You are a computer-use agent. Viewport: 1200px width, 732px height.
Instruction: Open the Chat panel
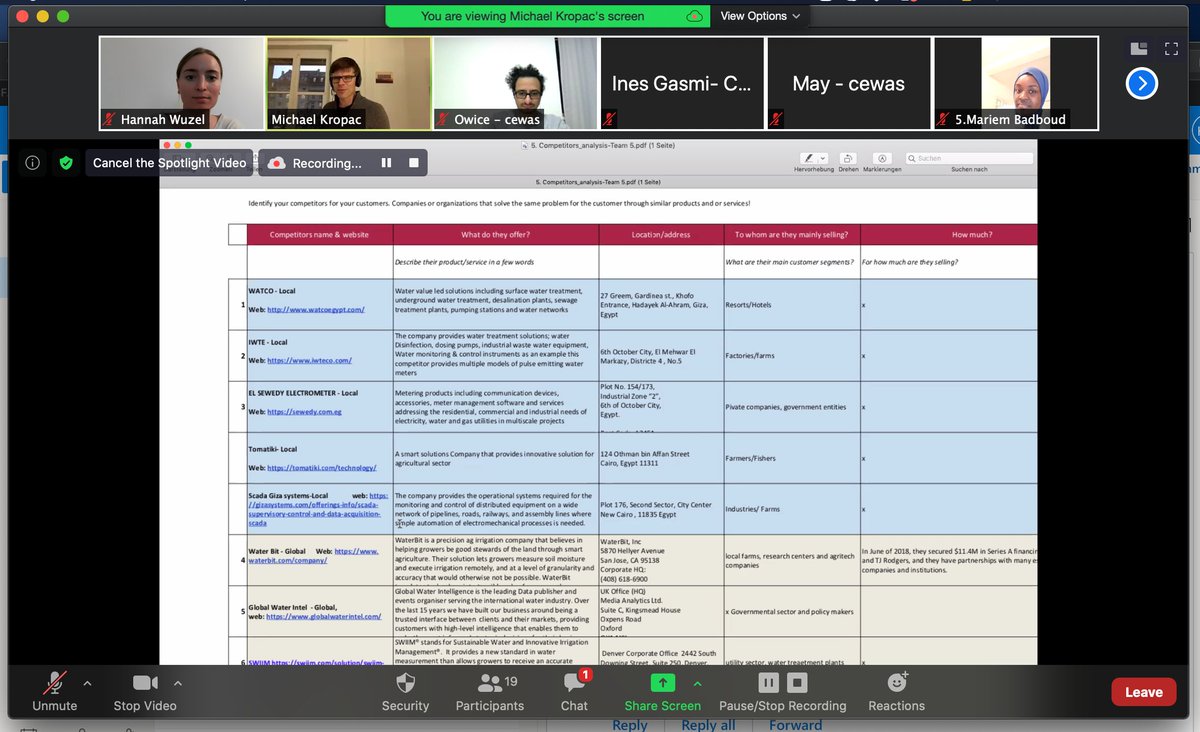[575, 692]
